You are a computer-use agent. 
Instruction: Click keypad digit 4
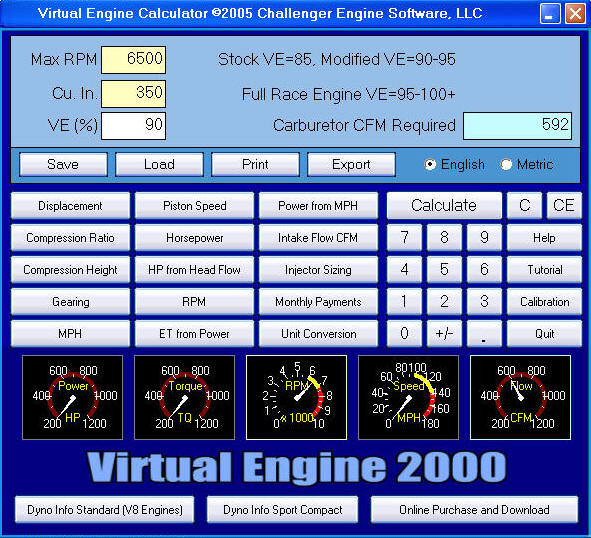[404, 270]
